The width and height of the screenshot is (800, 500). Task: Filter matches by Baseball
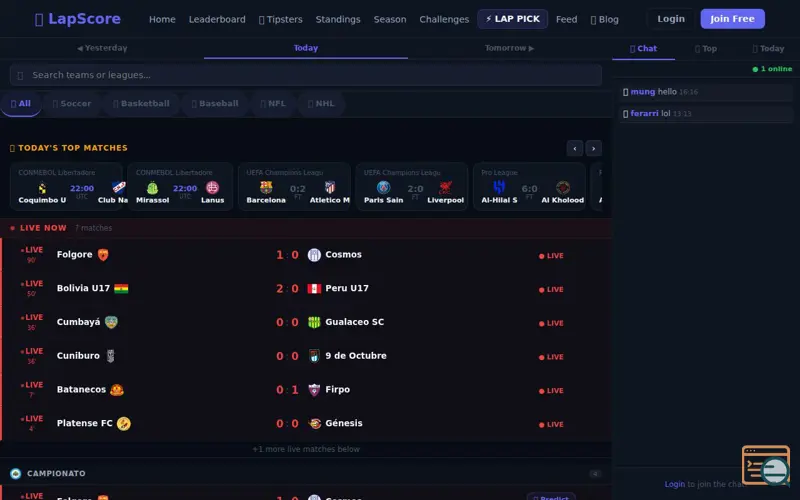(215, 104)
